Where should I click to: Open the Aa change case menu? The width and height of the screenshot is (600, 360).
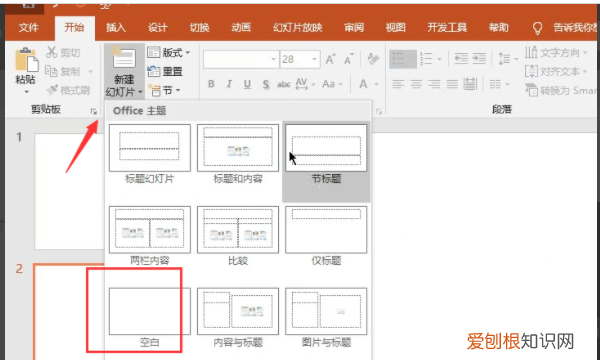[x=332, y=84]
